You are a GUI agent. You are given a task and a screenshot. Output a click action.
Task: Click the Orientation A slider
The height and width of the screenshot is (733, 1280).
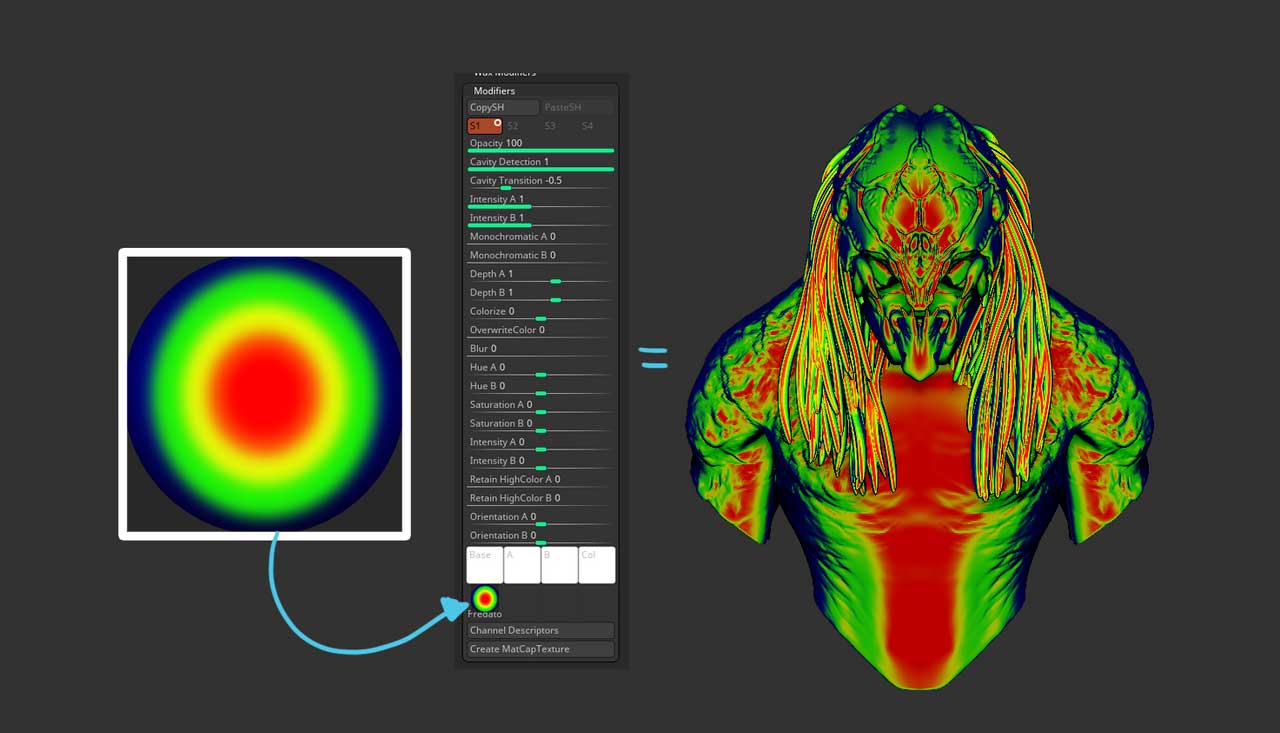(541, 518)
